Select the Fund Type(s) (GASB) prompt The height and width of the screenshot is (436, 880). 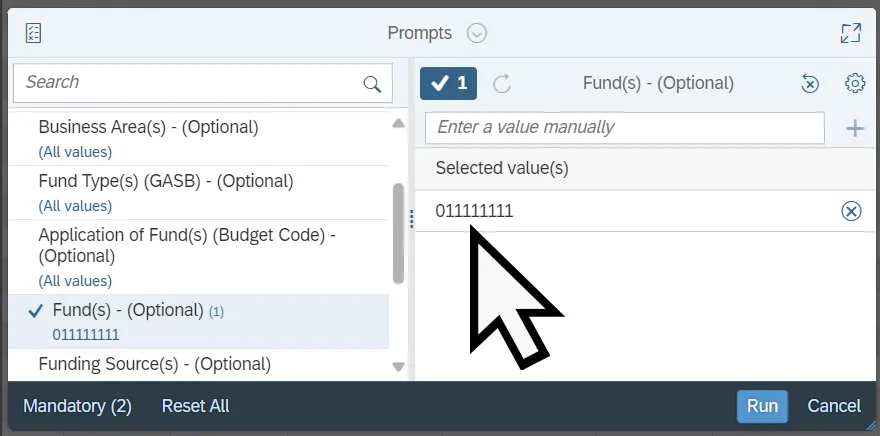(x=165, y=182)
